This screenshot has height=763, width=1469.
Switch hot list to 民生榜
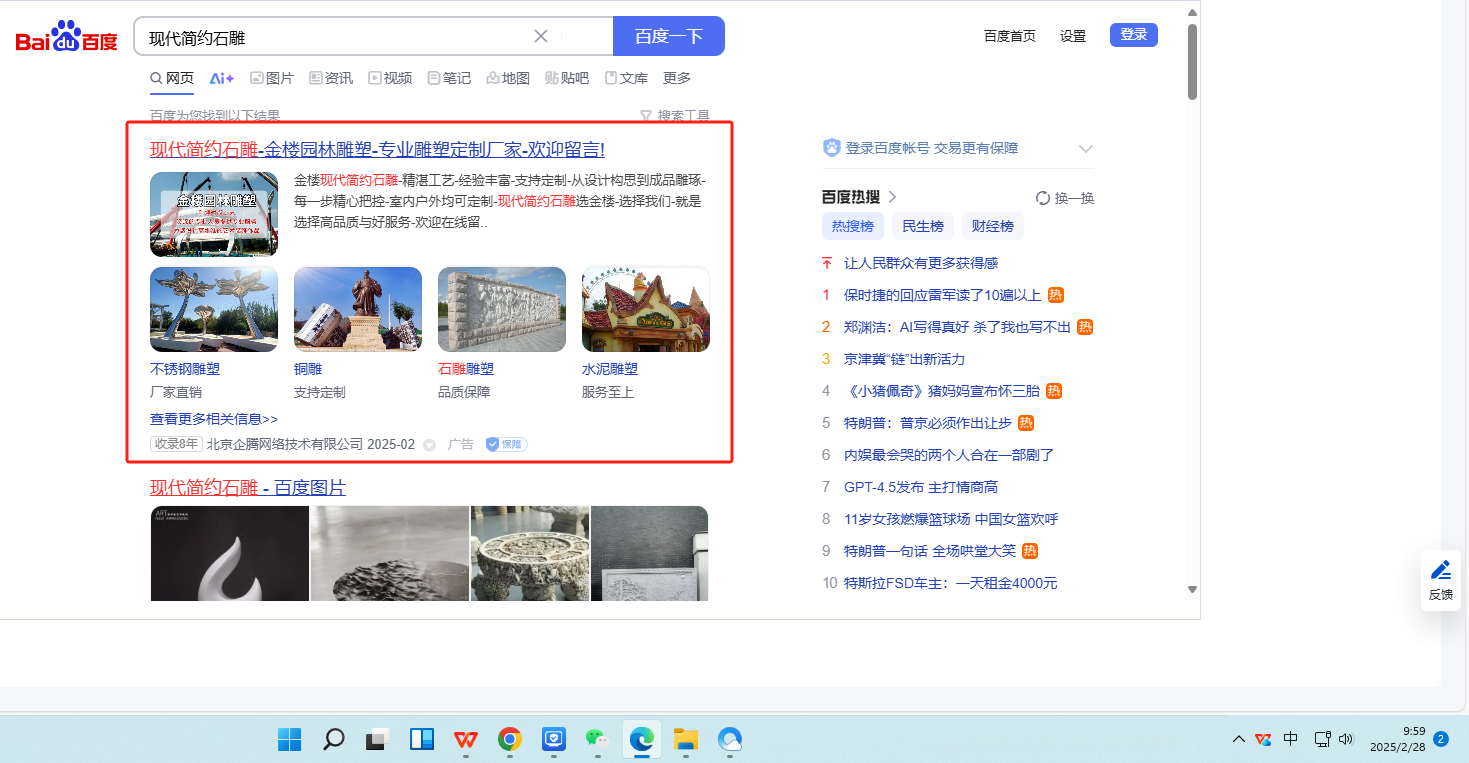click(922, 226)
